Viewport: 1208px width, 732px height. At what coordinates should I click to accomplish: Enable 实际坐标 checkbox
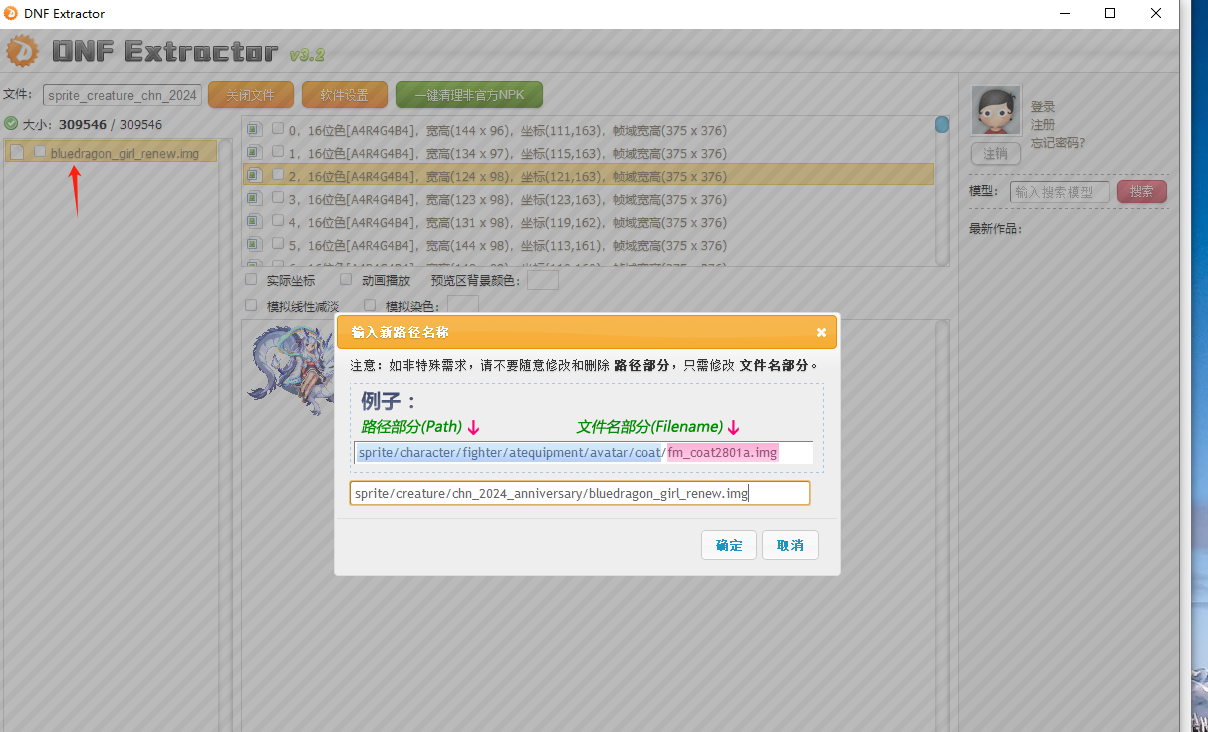251,280
